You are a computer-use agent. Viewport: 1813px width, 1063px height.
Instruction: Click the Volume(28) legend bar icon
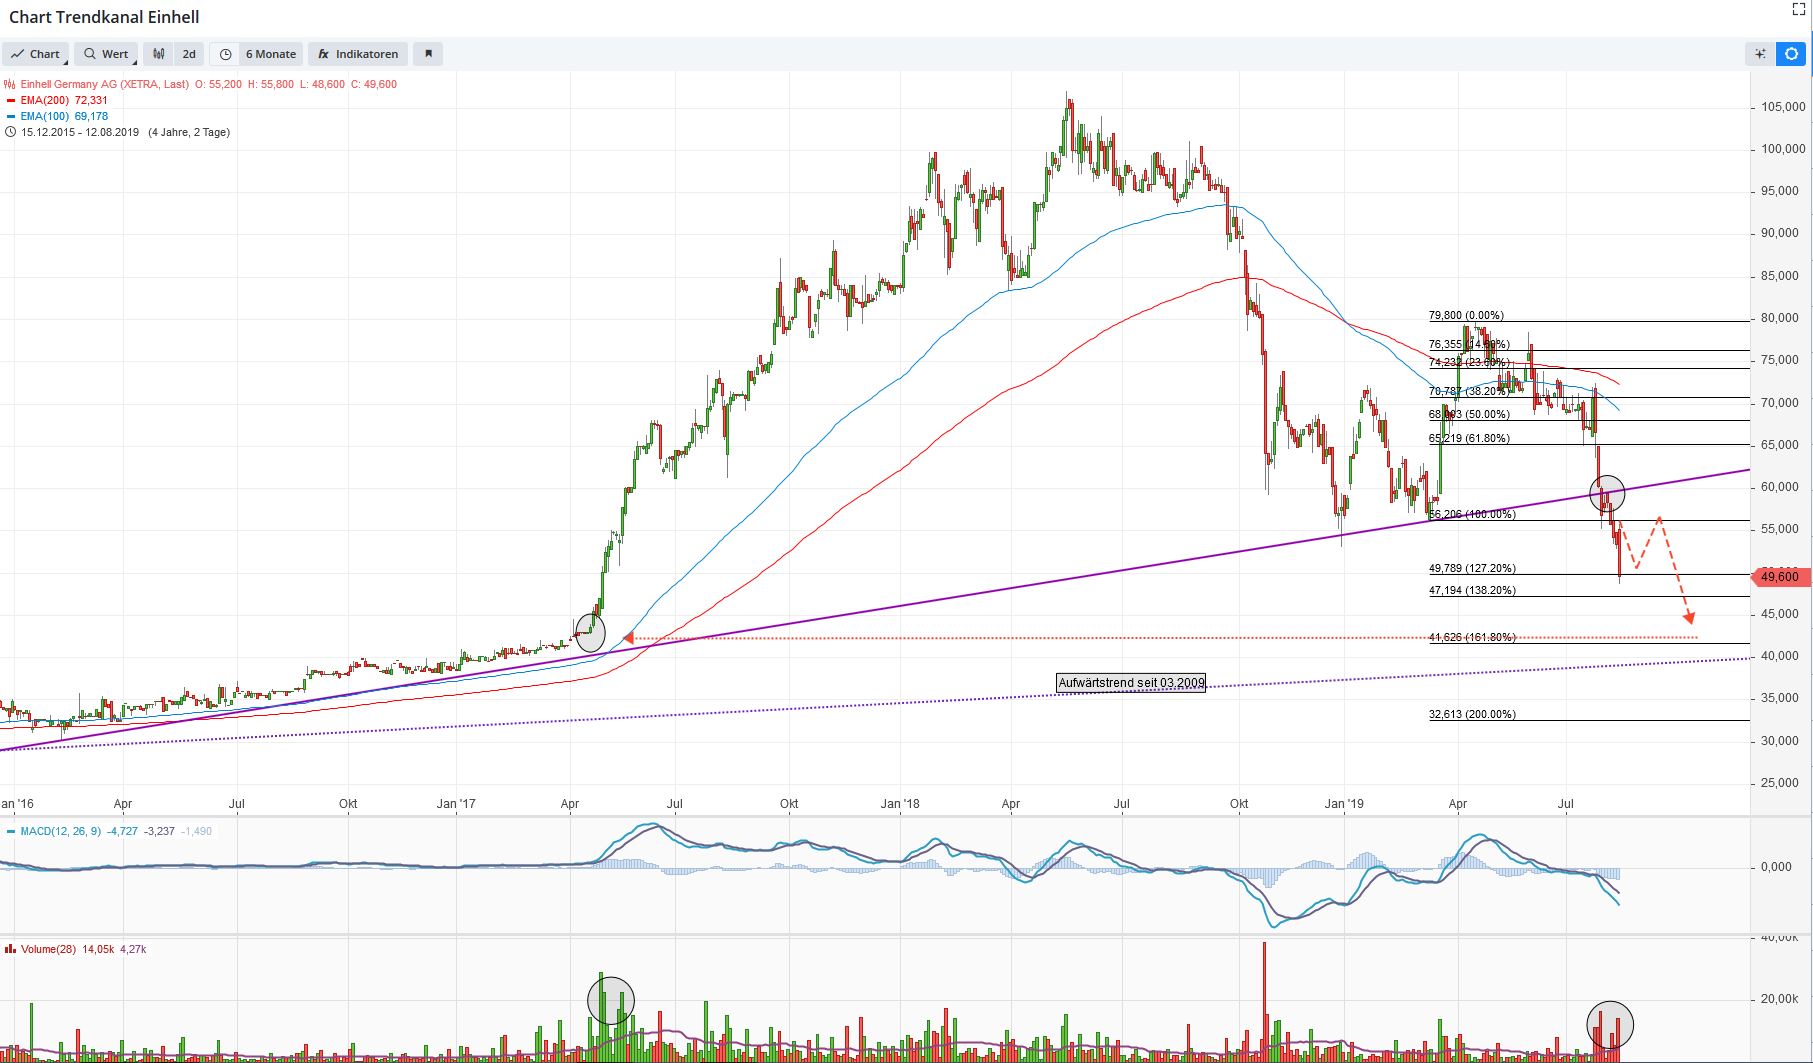click(x=10, y=949)
